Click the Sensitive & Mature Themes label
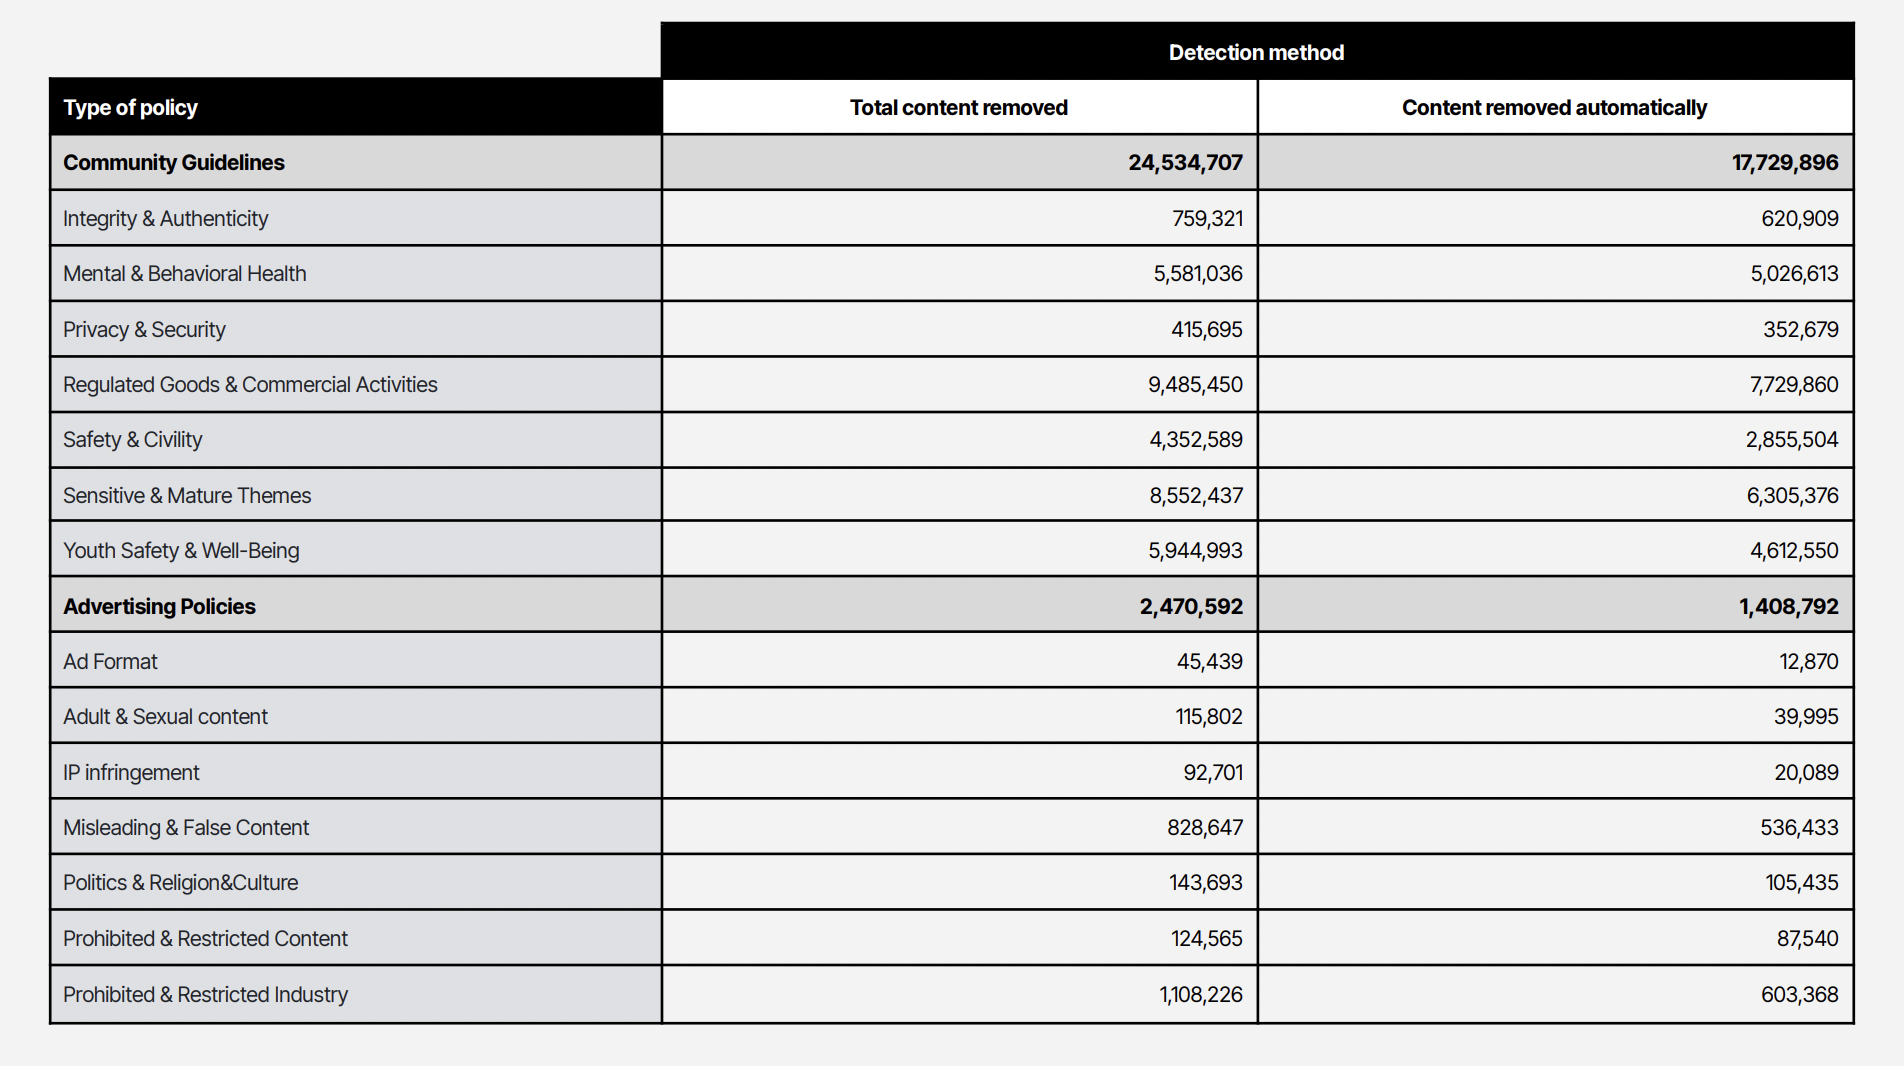 (187, 495)
